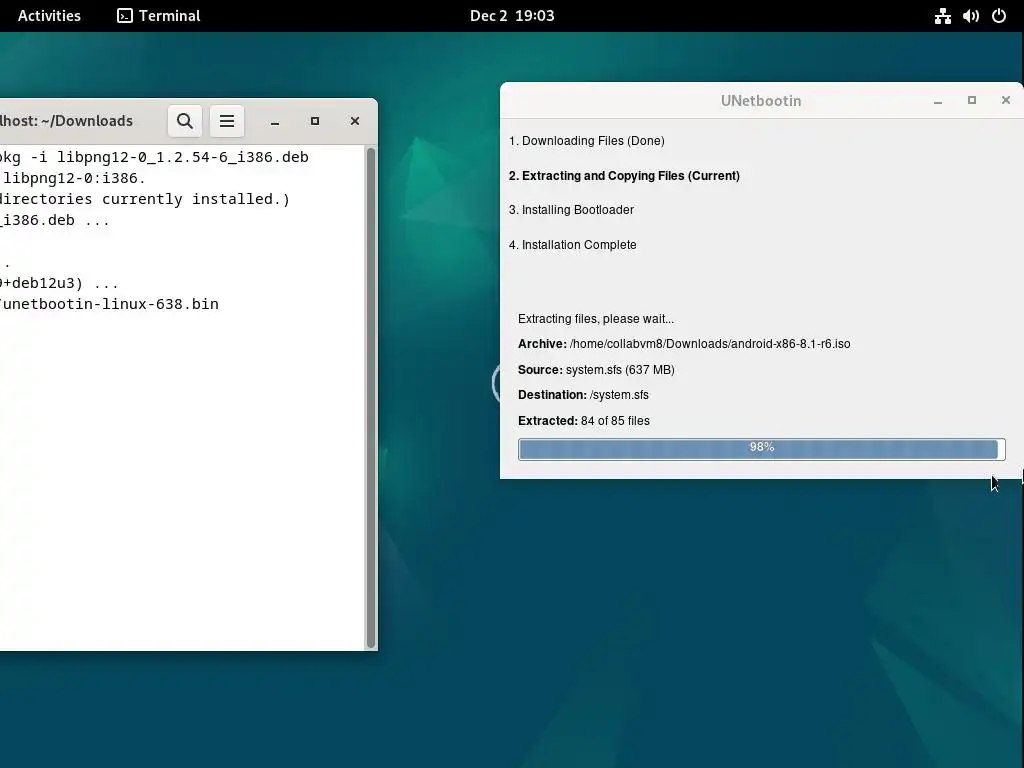Image resolution: width=1024 pixels, height=768 pixels.
Task: Click the Archive path android-x86-8.1-r6.iso
Action: 710,344
